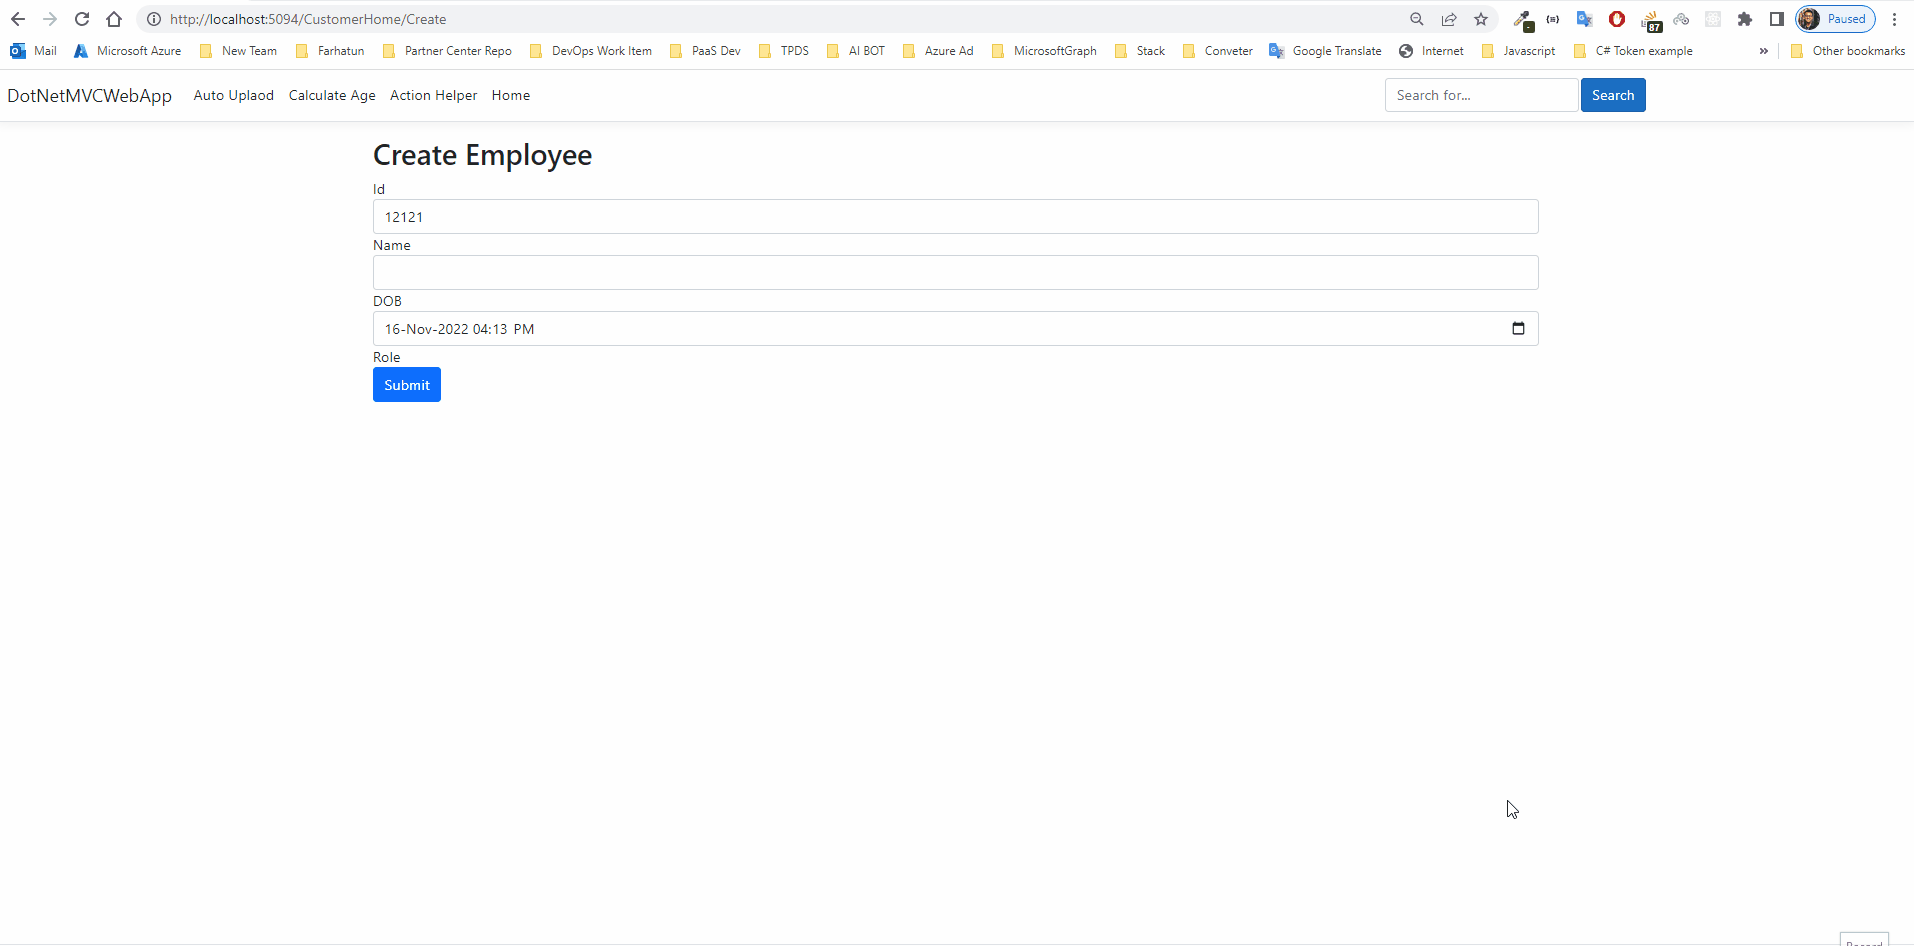Open the Mail bookmark
Viewport: 1914px width, 946px height.
pos(33,51)
